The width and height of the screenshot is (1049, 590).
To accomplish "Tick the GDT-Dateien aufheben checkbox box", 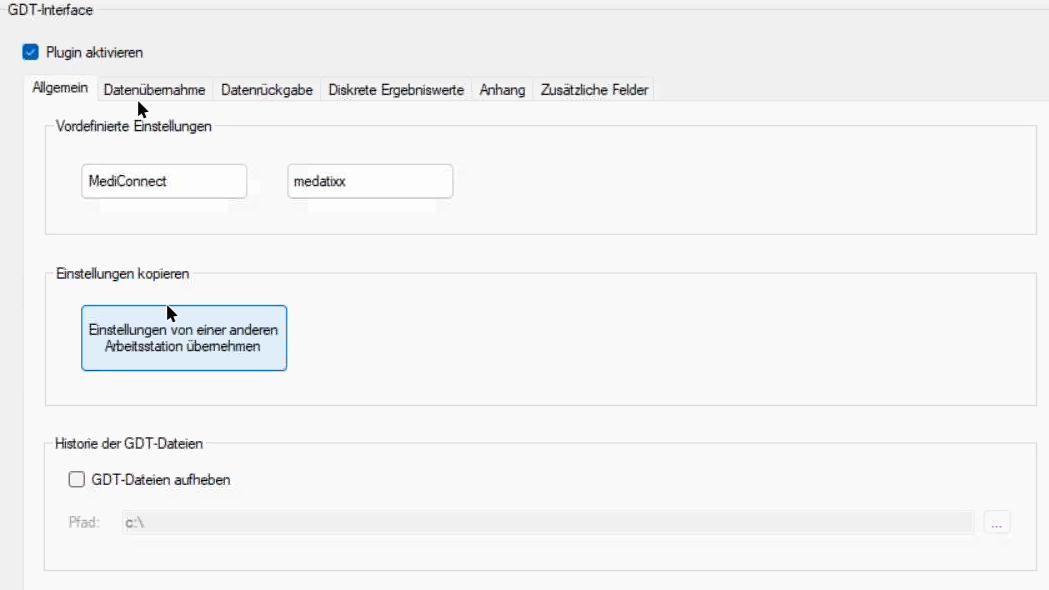I will (x=76, y=479).
